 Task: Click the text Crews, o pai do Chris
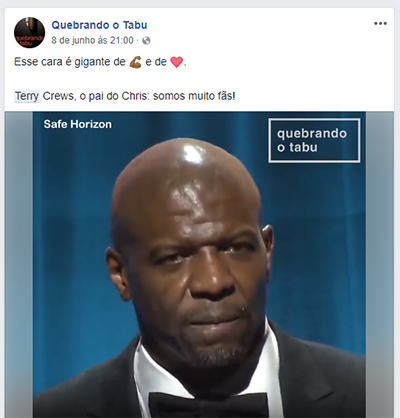96,96
